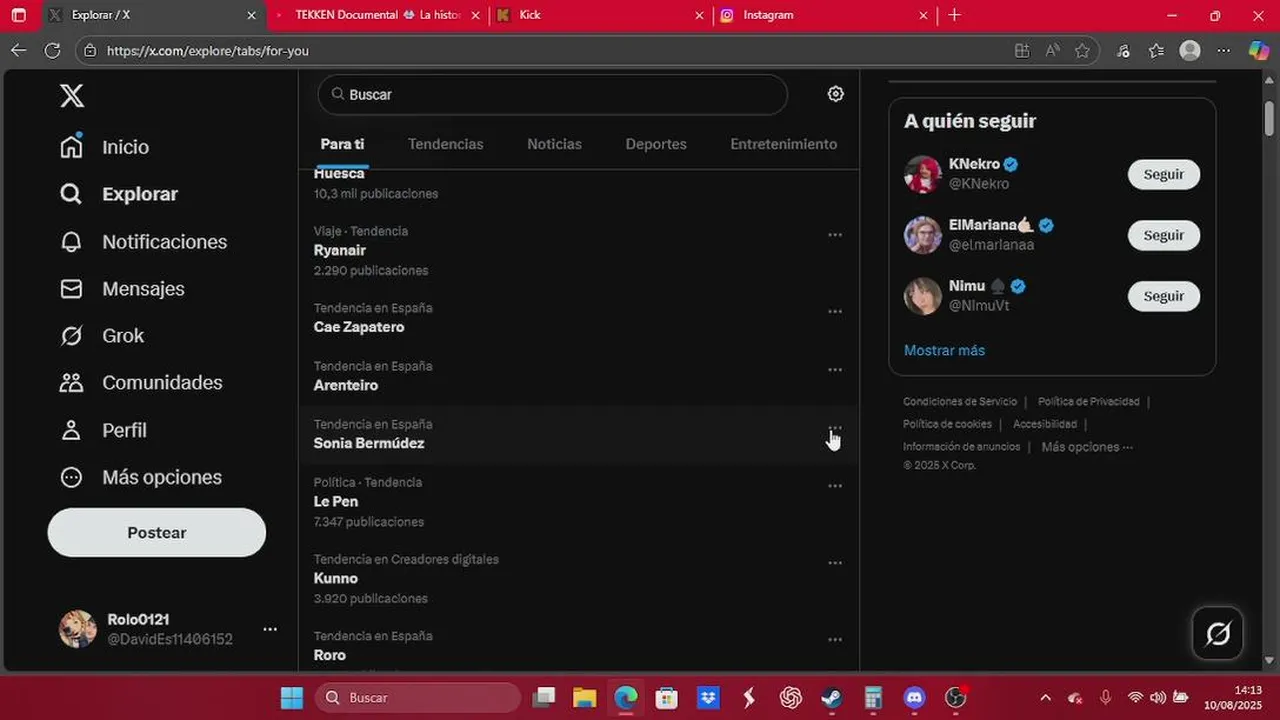
Task: Open the volume icon in the system tray
Action: click(1158, 697)
